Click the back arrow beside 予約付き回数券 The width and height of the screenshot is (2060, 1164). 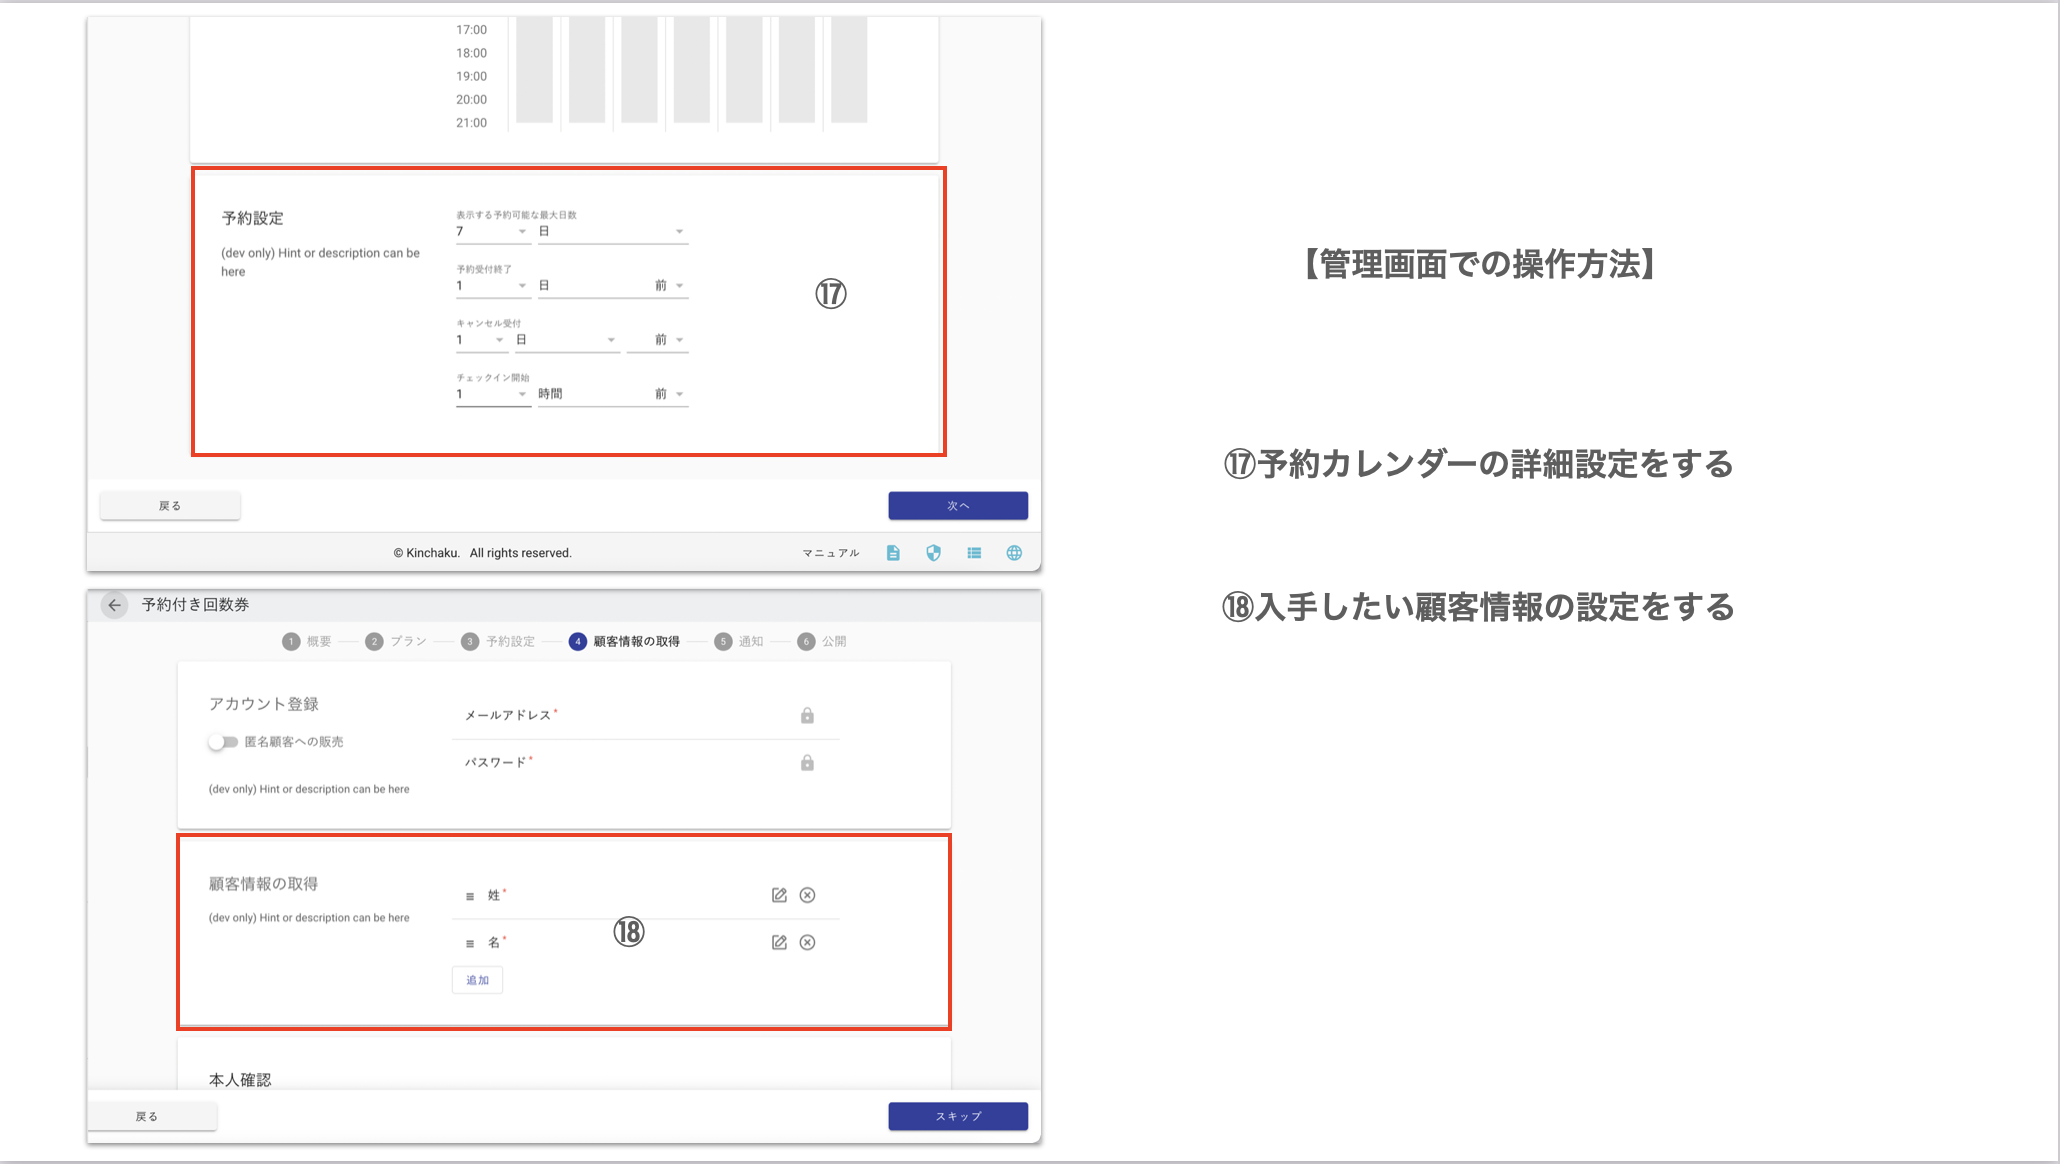pyautogui.click(x=114, y=605)
